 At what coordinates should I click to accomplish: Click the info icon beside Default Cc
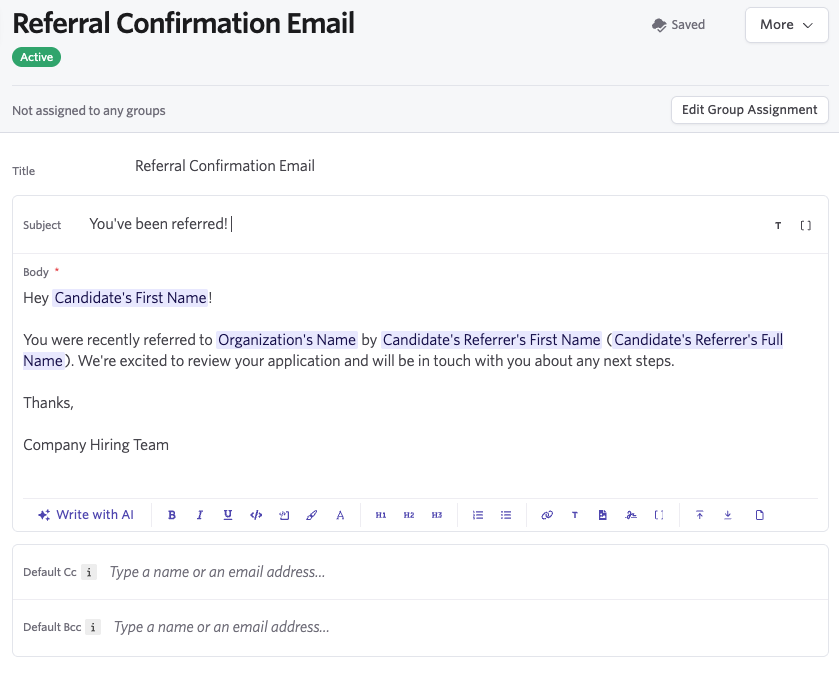click(x=89, y=573)
